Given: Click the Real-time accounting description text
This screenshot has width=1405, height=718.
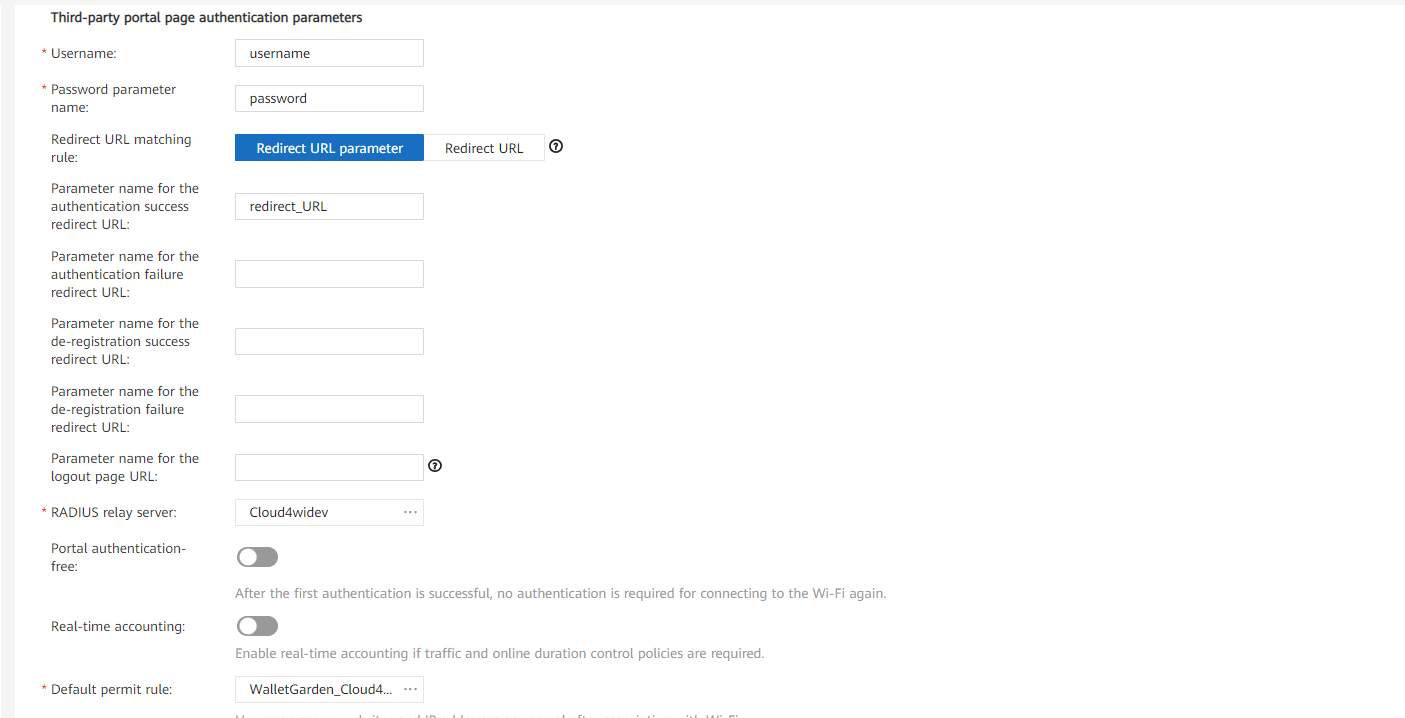Looking at the screenshot, I should pyautogui.click(x=499, y=654).
